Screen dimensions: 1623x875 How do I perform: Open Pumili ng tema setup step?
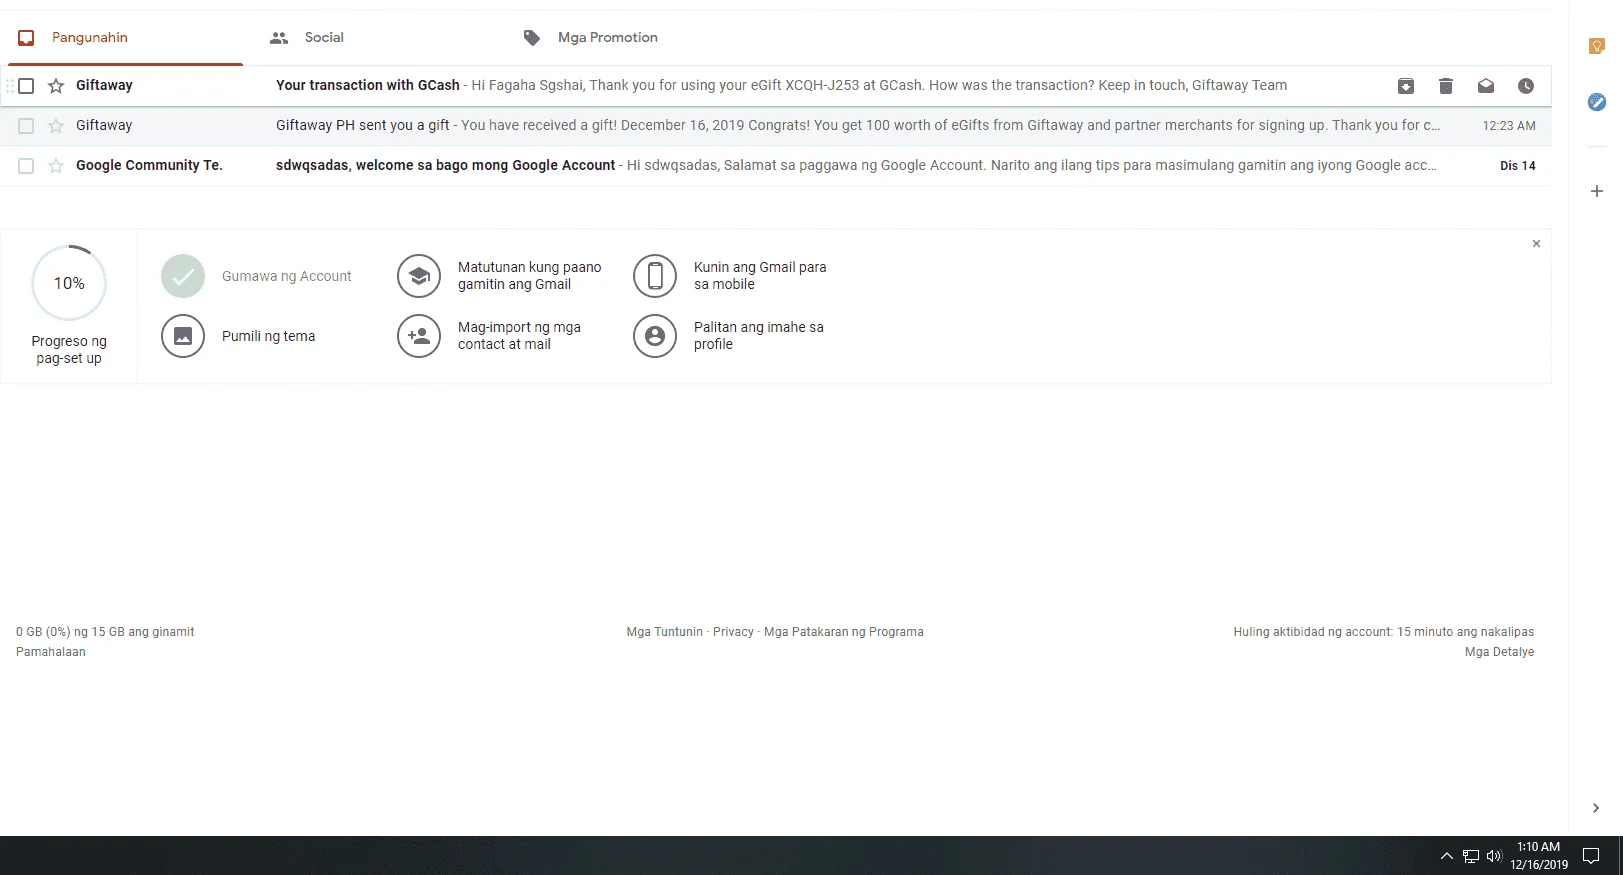click(268, 337)
